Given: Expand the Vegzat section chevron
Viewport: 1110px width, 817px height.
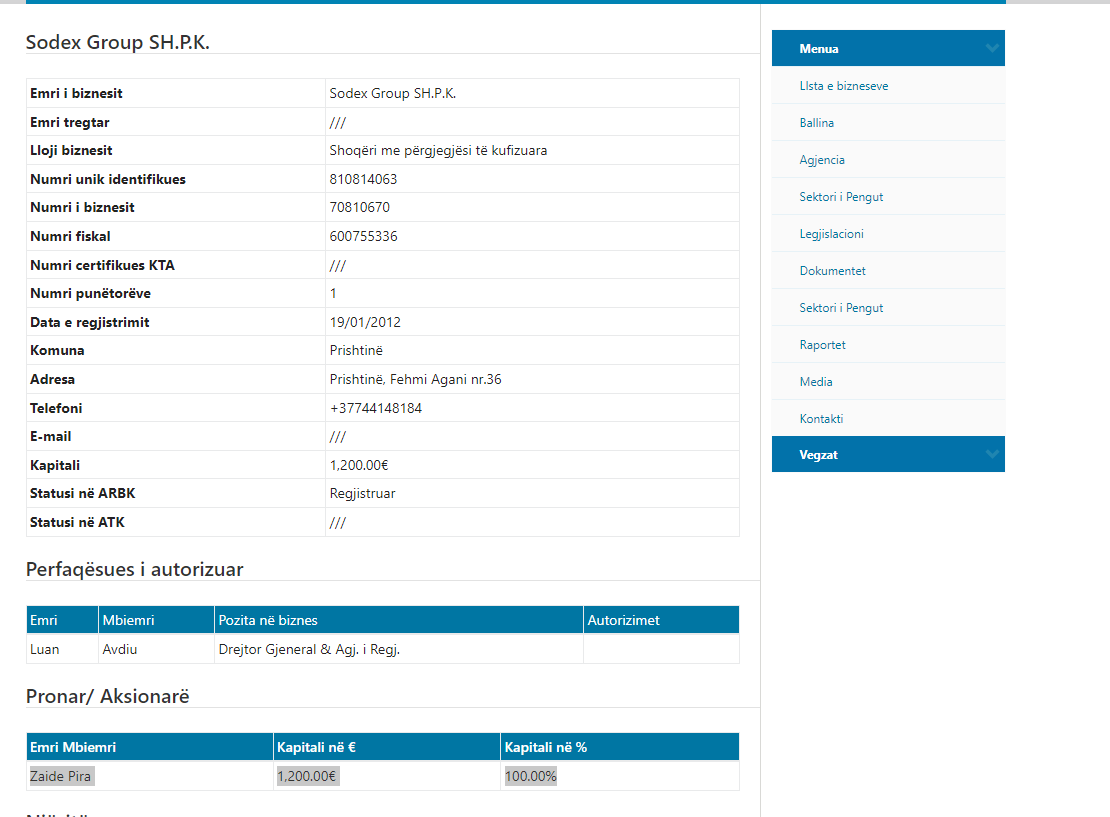Looking at the screenshot, I should tap(991, 454).
